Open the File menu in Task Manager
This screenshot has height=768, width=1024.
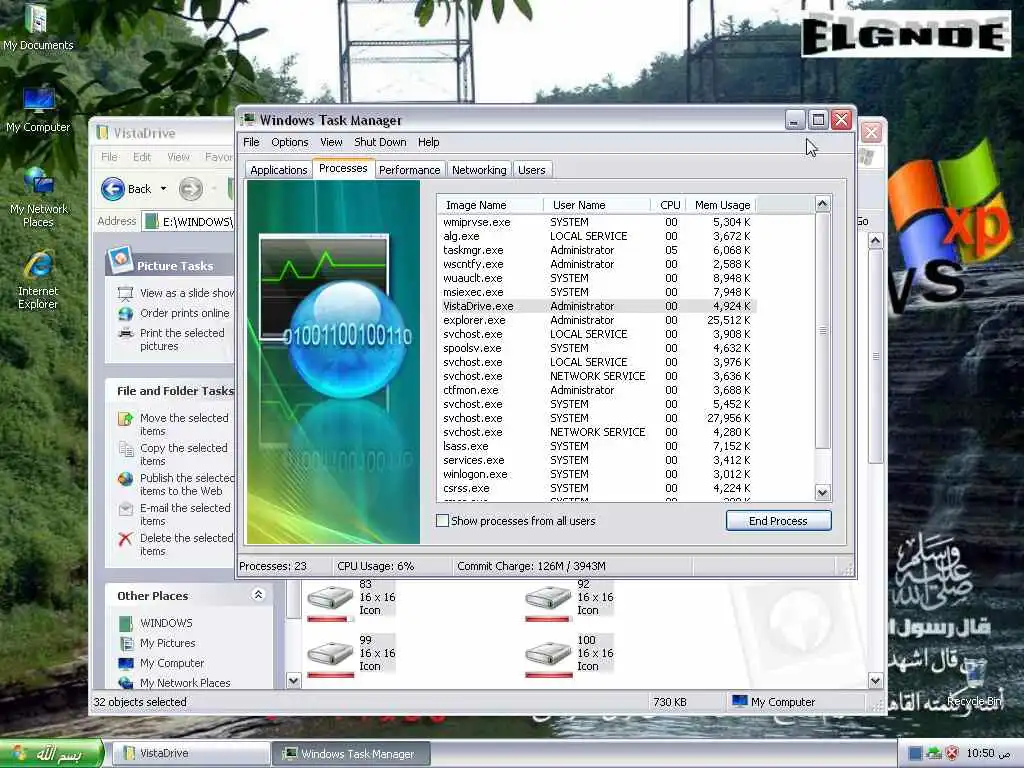click(x=251, y=142)
